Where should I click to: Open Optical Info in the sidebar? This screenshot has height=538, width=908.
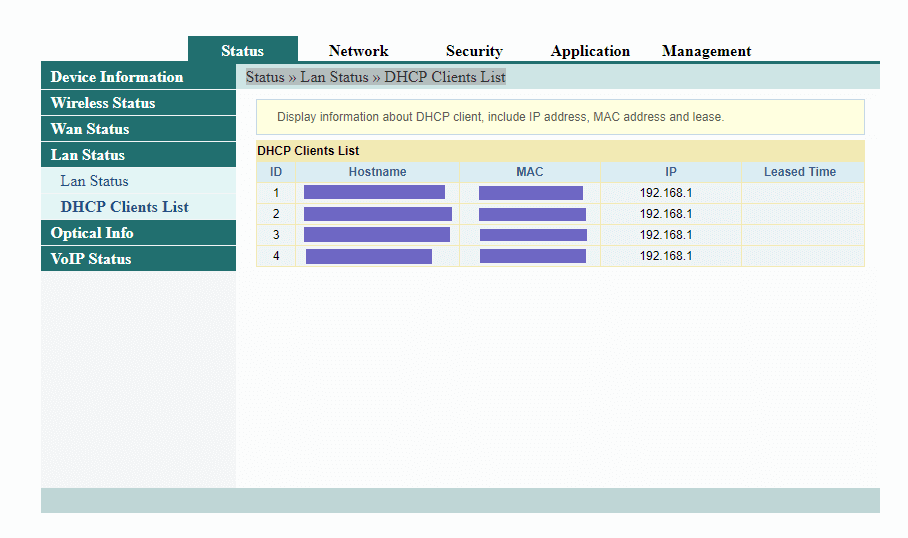click(x=92, y=233)
